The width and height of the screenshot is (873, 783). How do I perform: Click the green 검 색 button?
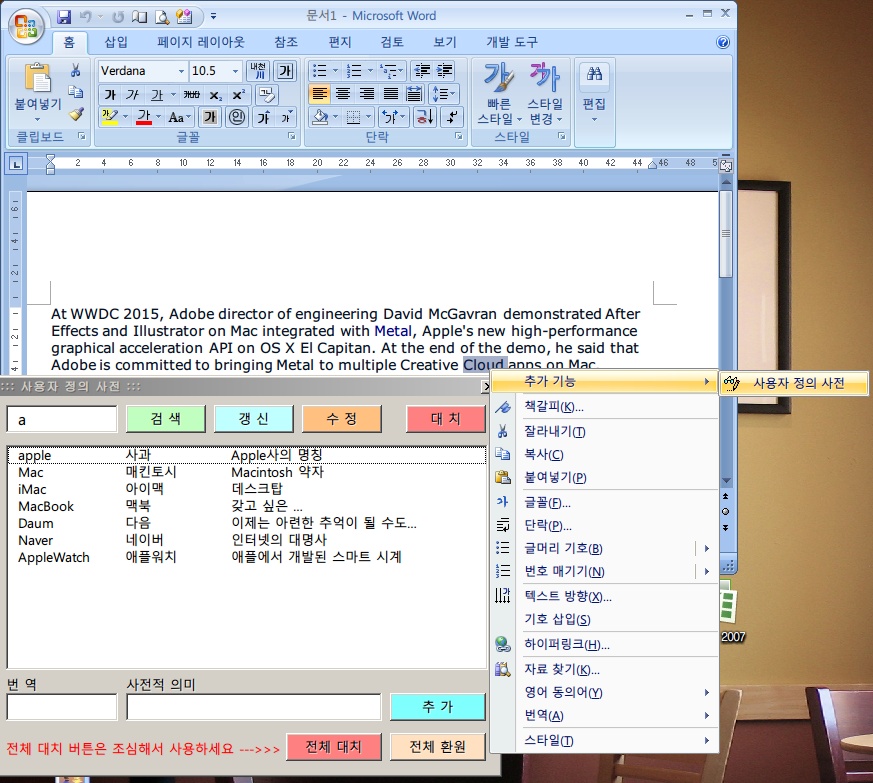[166, 419]
